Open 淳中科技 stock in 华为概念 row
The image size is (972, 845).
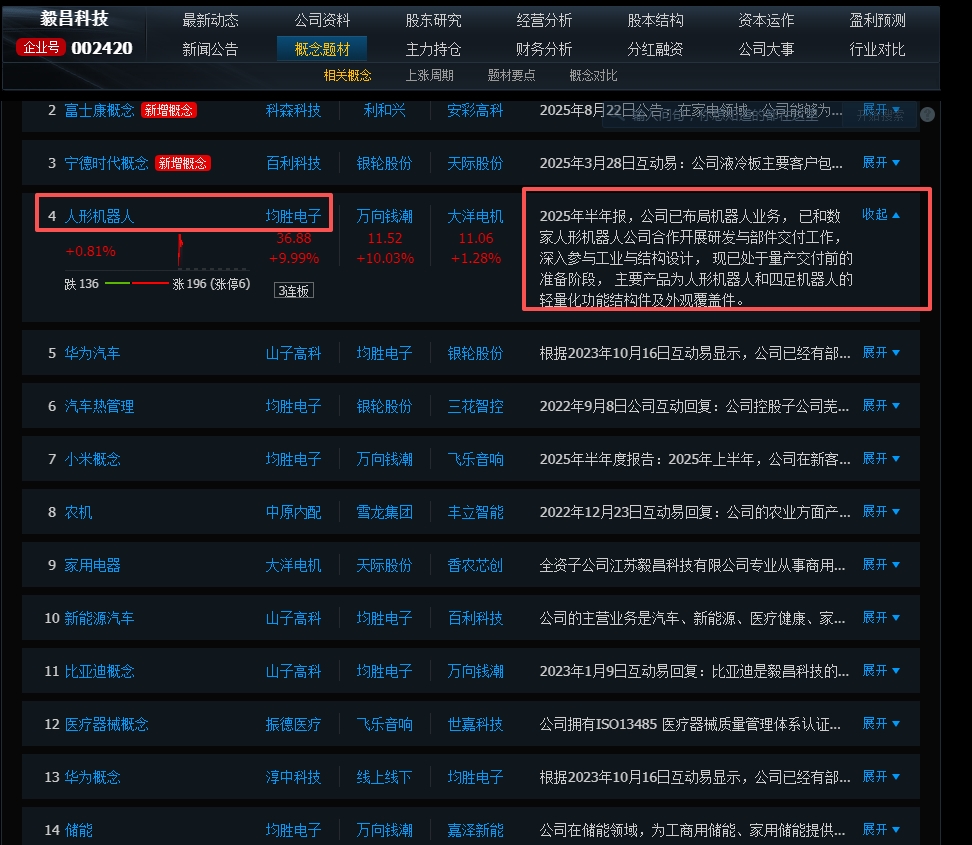(293, 777)
